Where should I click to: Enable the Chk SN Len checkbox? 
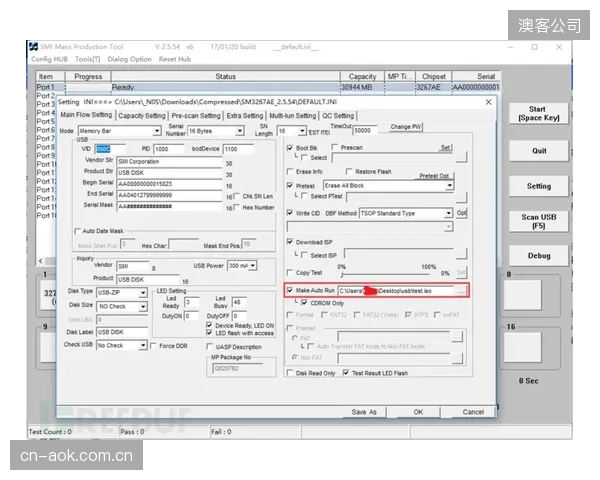236,196
